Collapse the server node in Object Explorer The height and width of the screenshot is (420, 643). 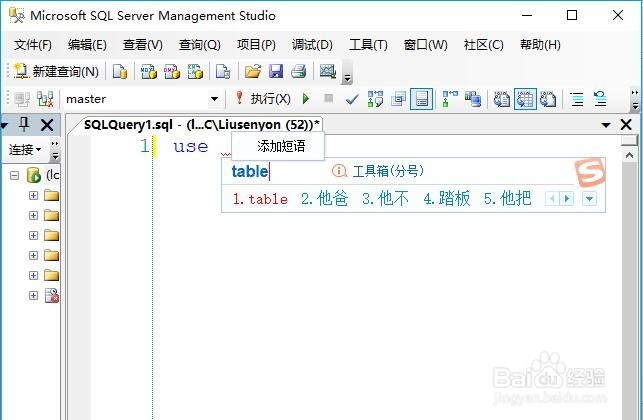tap(14, 176)
